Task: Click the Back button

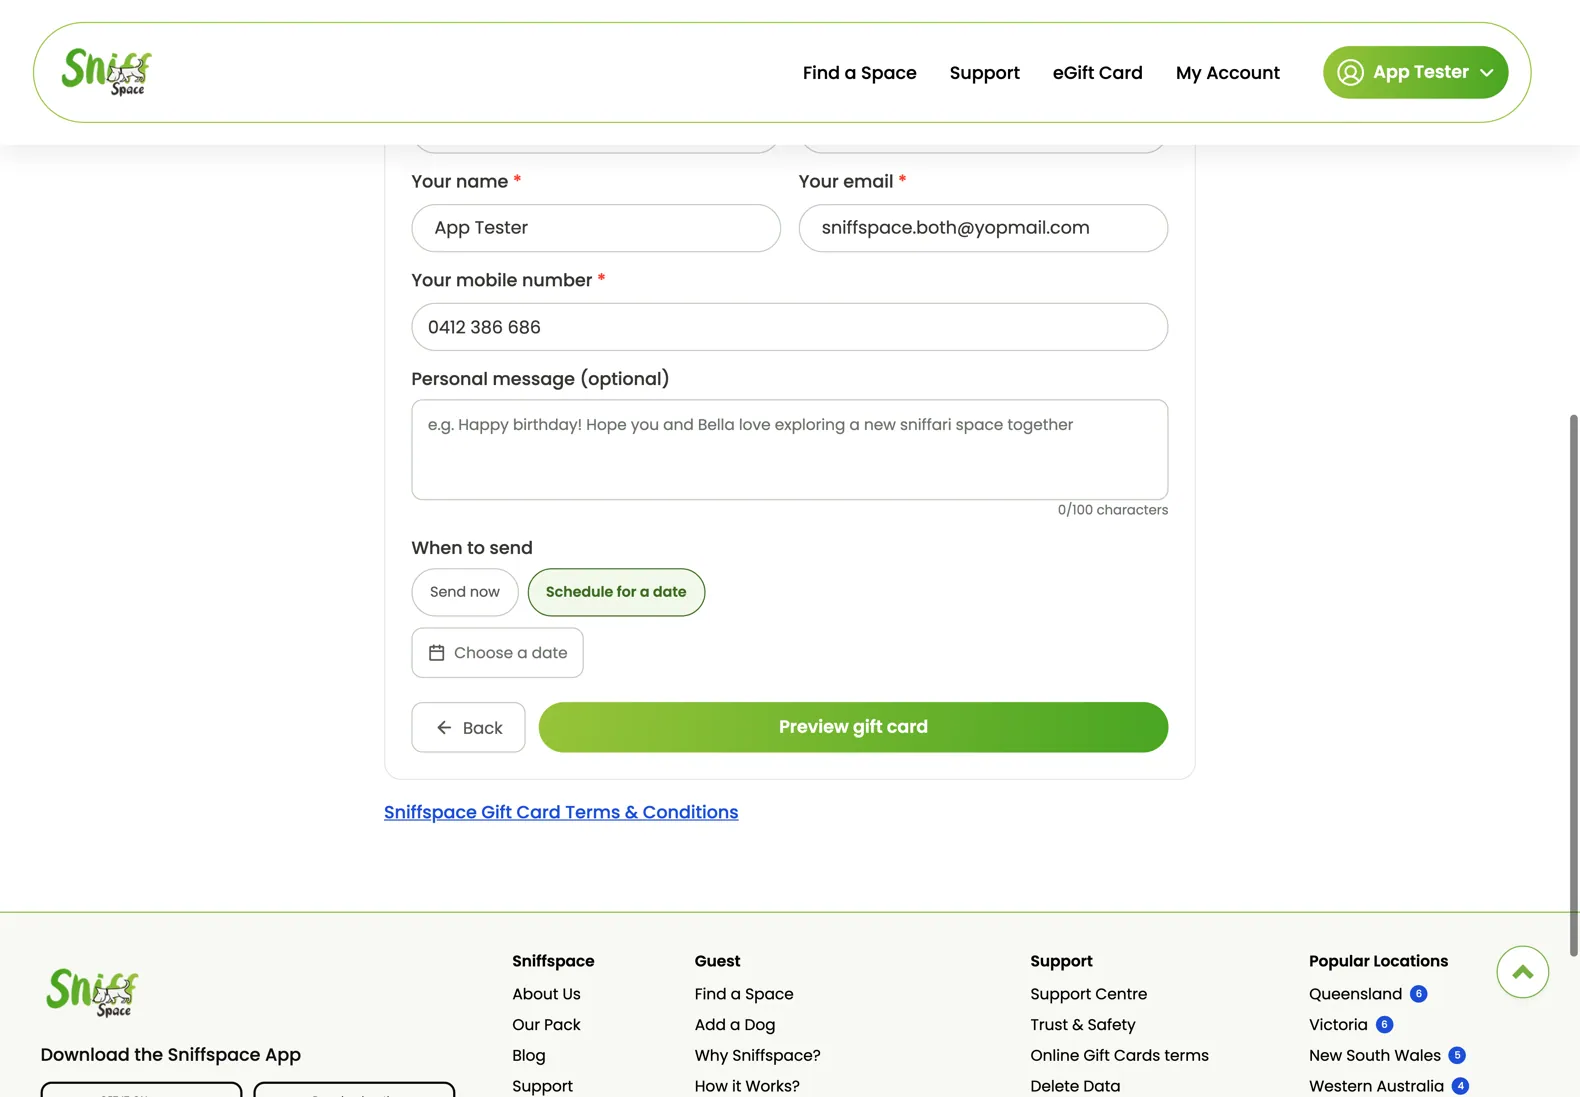Action: tap(468, 728)
